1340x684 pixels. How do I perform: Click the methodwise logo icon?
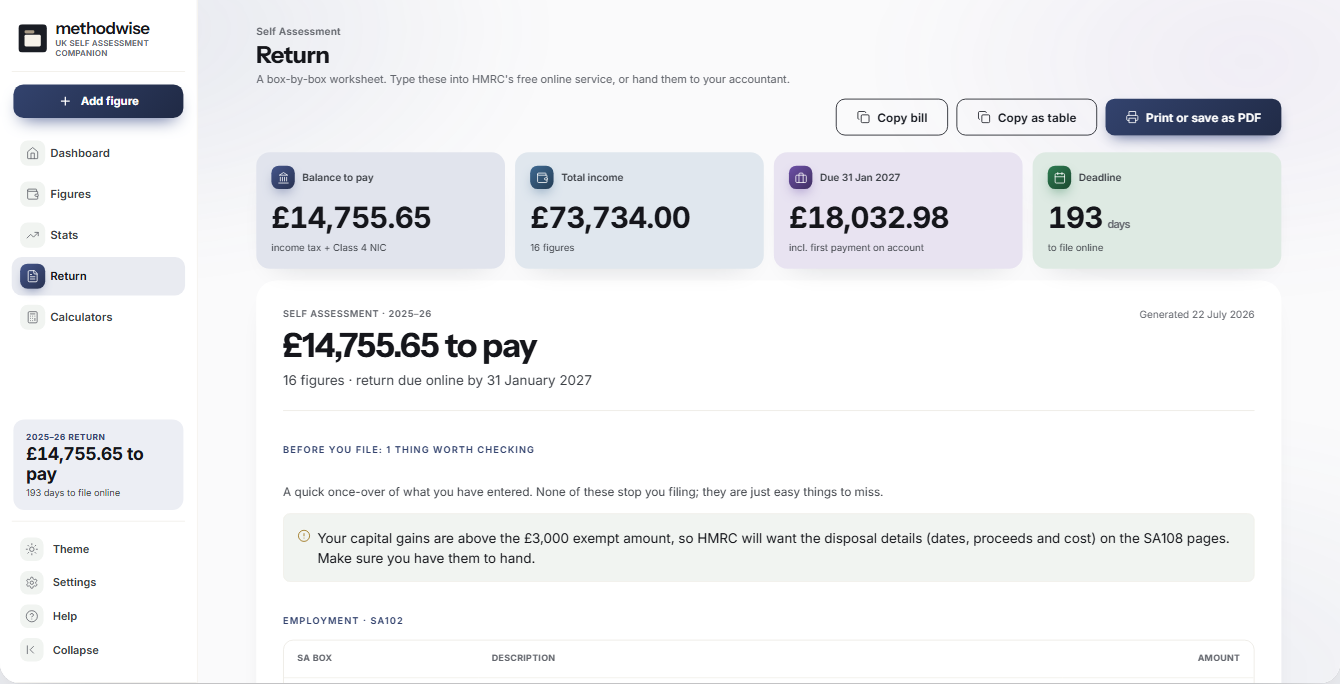(x=33, y=39)
